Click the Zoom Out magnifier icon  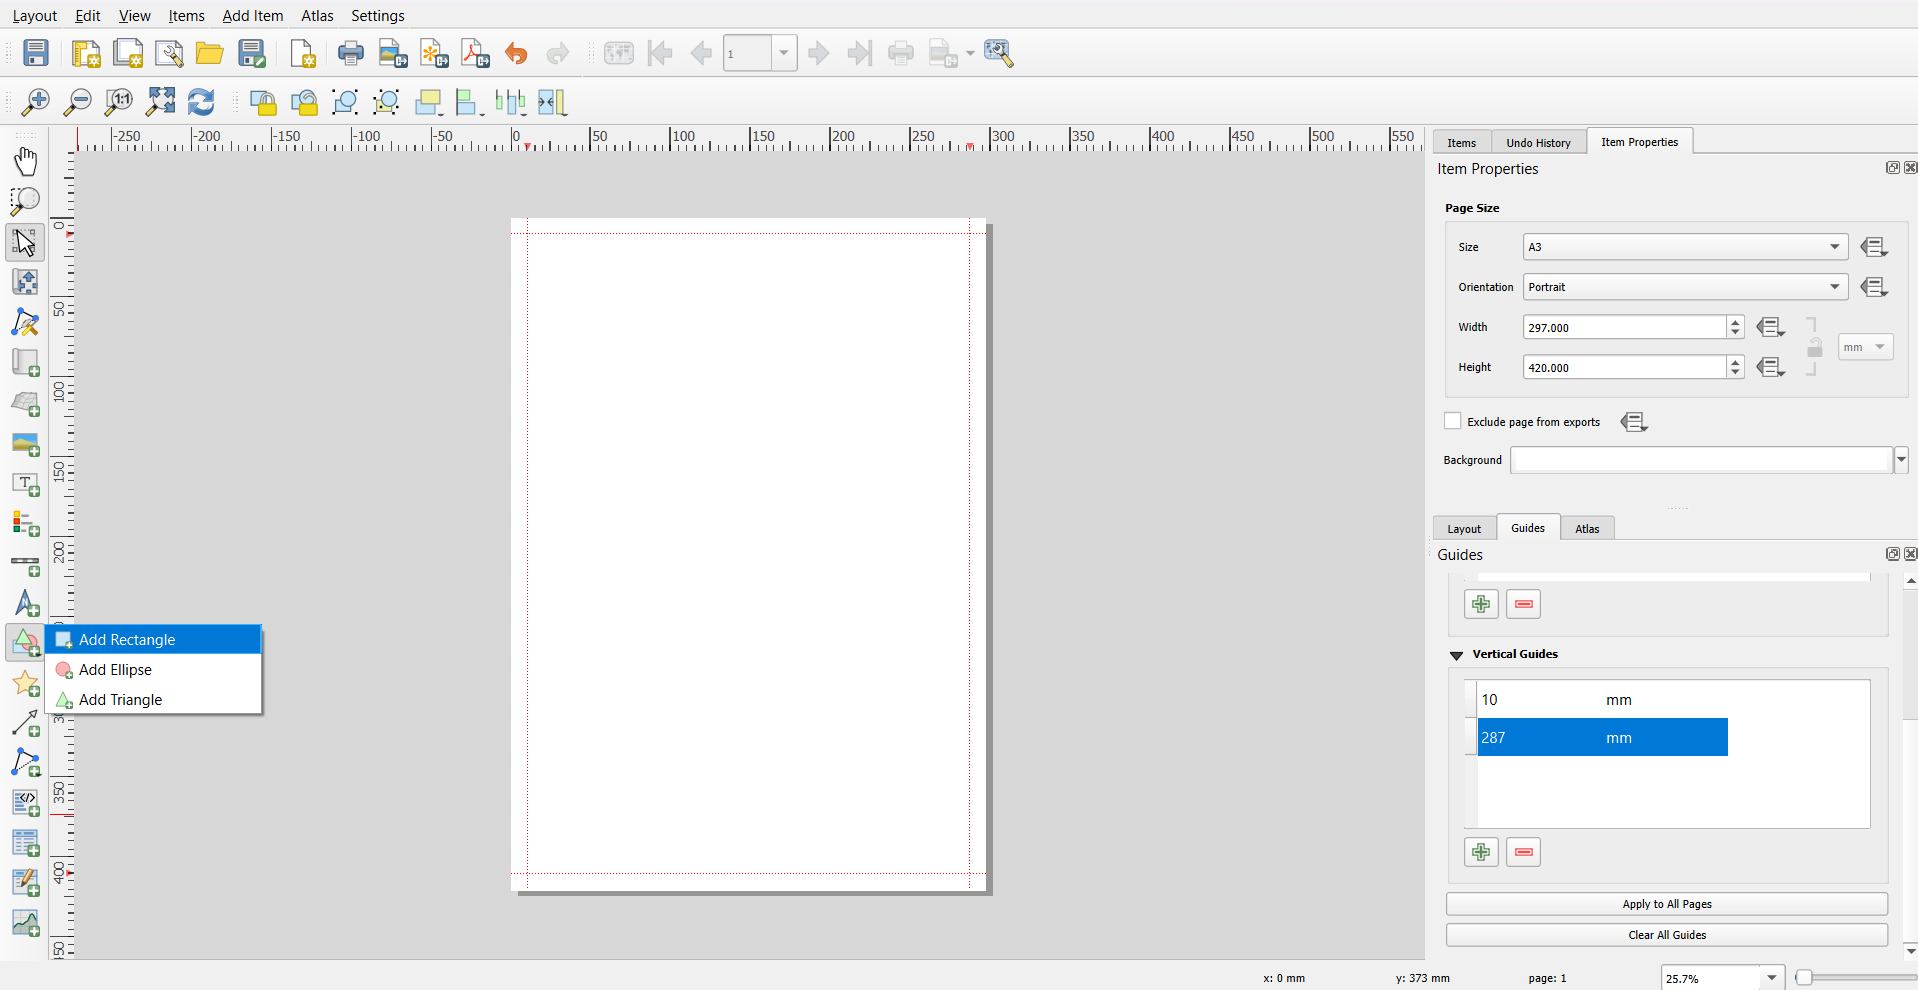coord(77,102)
